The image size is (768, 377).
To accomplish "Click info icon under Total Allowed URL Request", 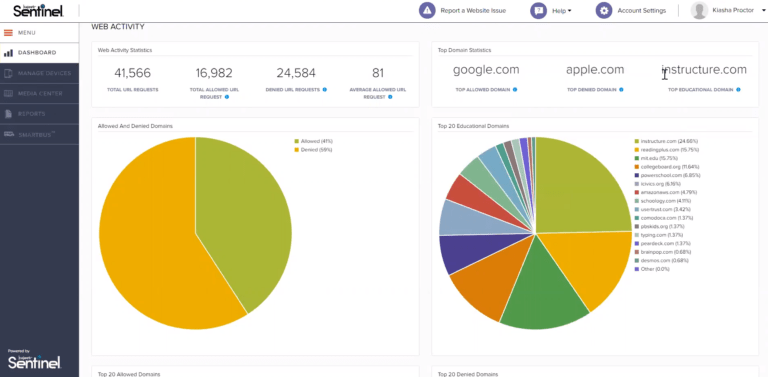I will [x=226, y=97].
